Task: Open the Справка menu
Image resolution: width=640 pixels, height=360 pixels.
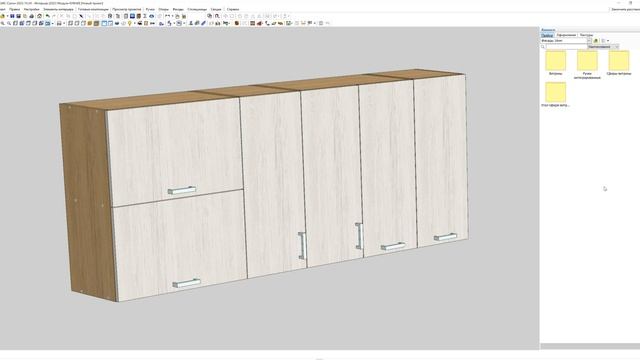Action: [x=233, y=9]
